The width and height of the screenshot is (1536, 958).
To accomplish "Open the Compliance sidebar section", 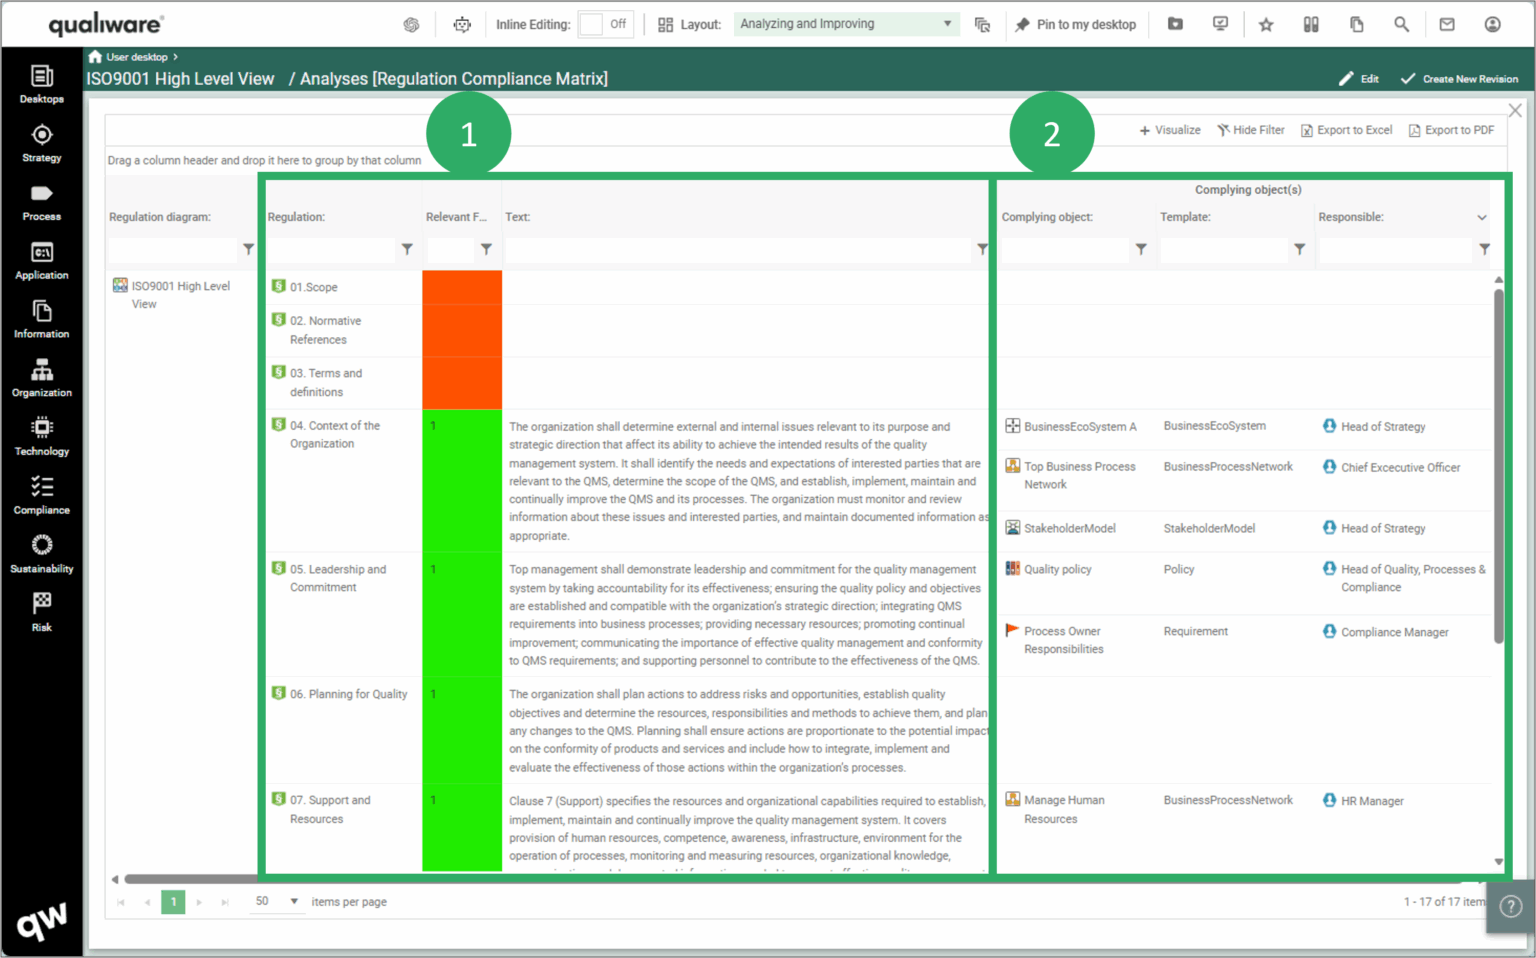I will click(x=41, y=496).
